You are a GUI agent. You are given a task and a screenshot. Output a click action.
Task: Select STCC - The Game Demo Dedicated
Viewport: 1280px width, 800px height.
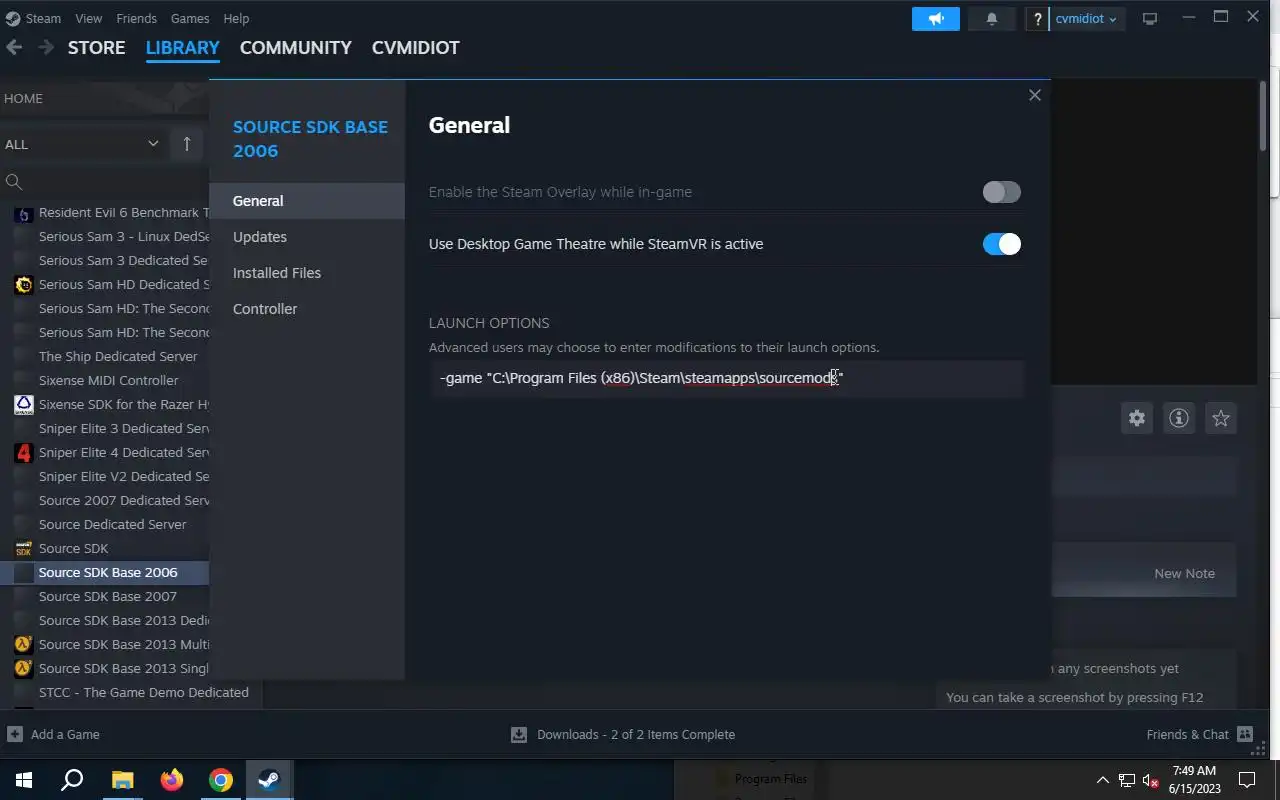(143, 692)
